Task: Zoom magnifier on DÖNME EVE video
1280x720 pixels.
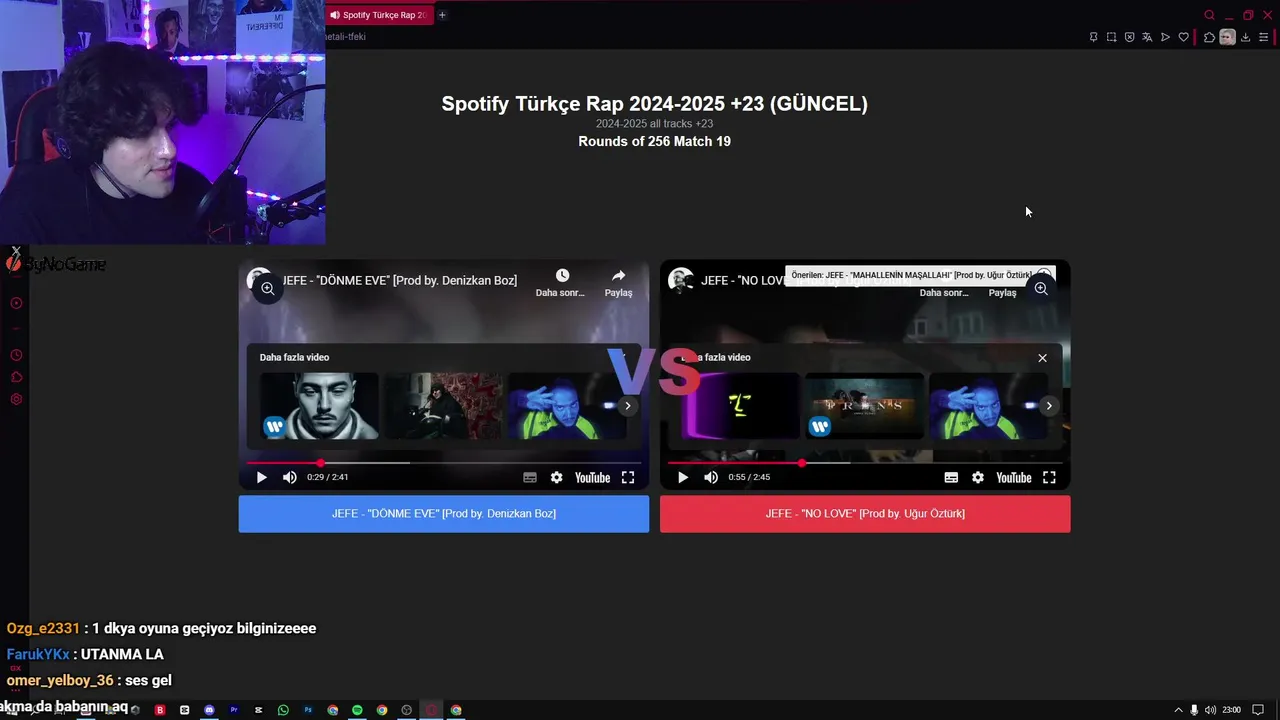Action: click(x=267, y=289)
